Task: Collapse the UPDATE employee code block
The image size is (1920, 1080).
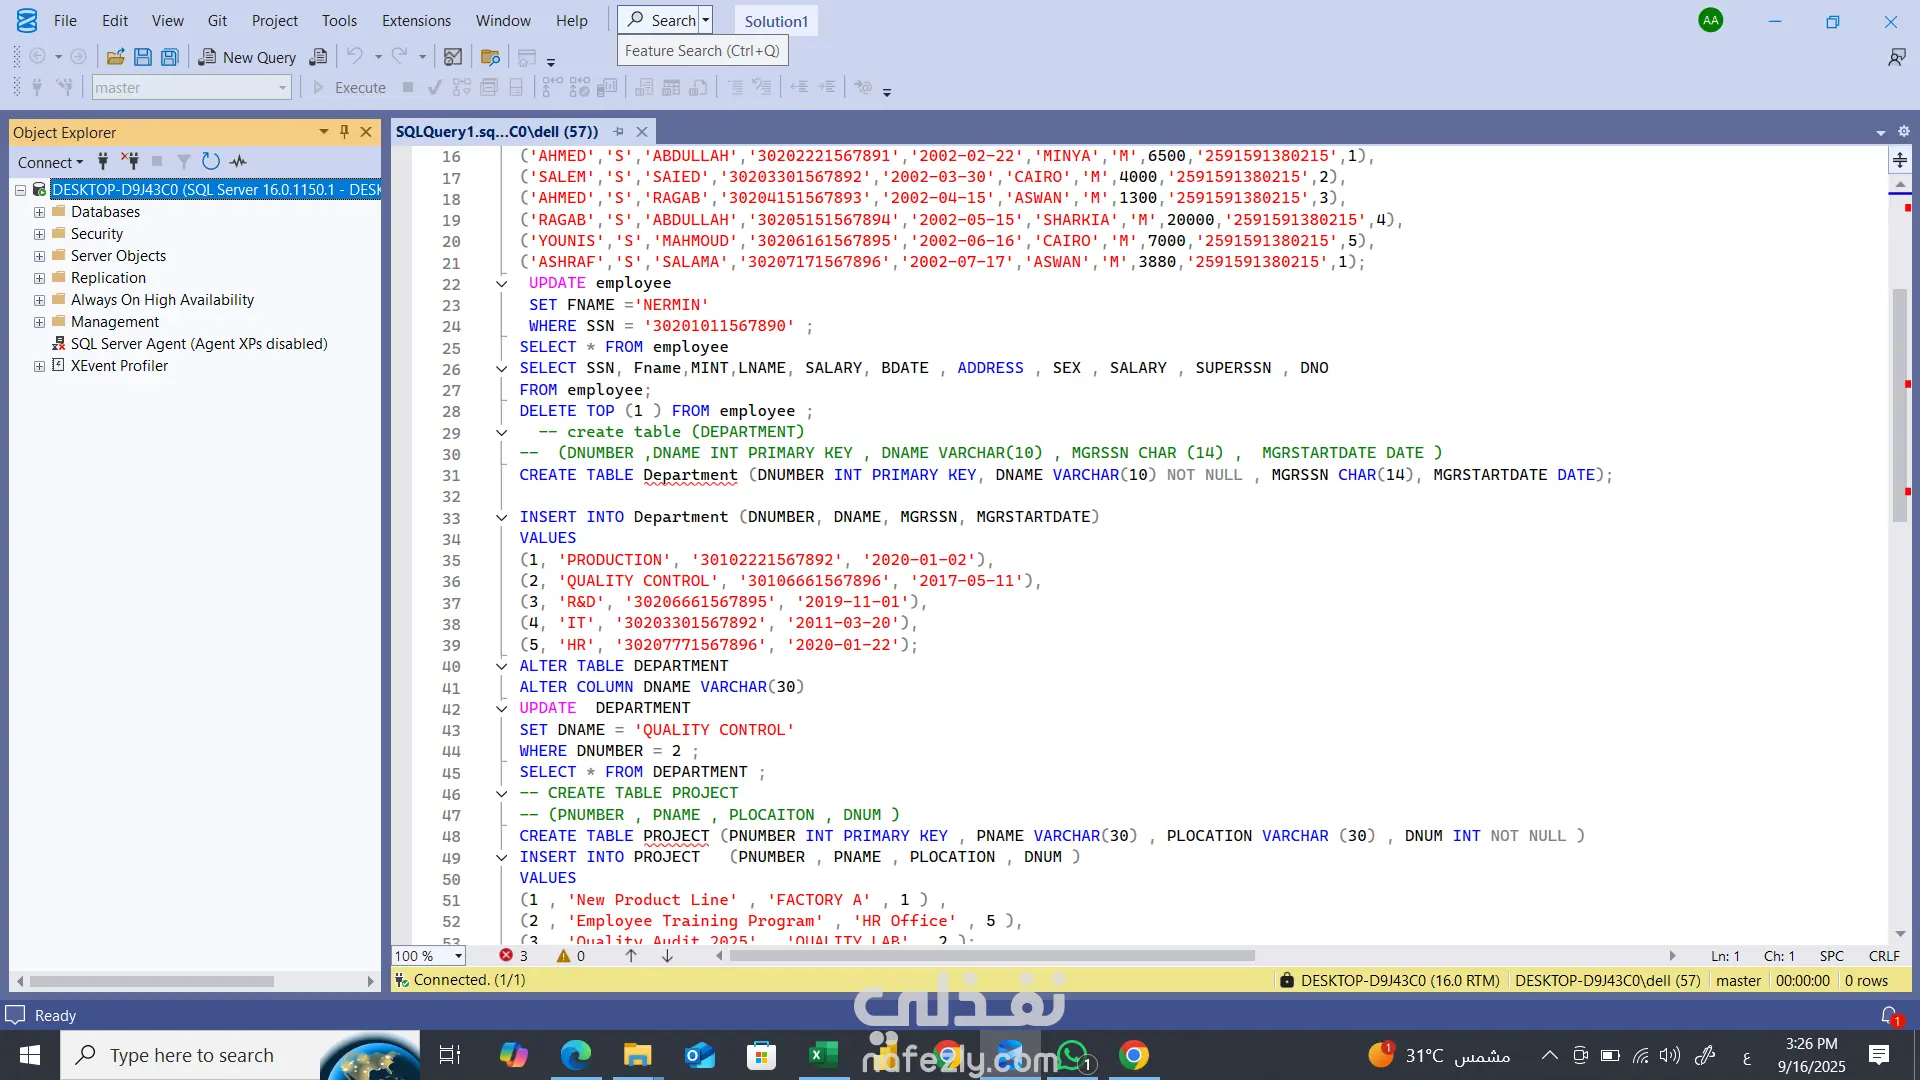Action: click(502, 284)
